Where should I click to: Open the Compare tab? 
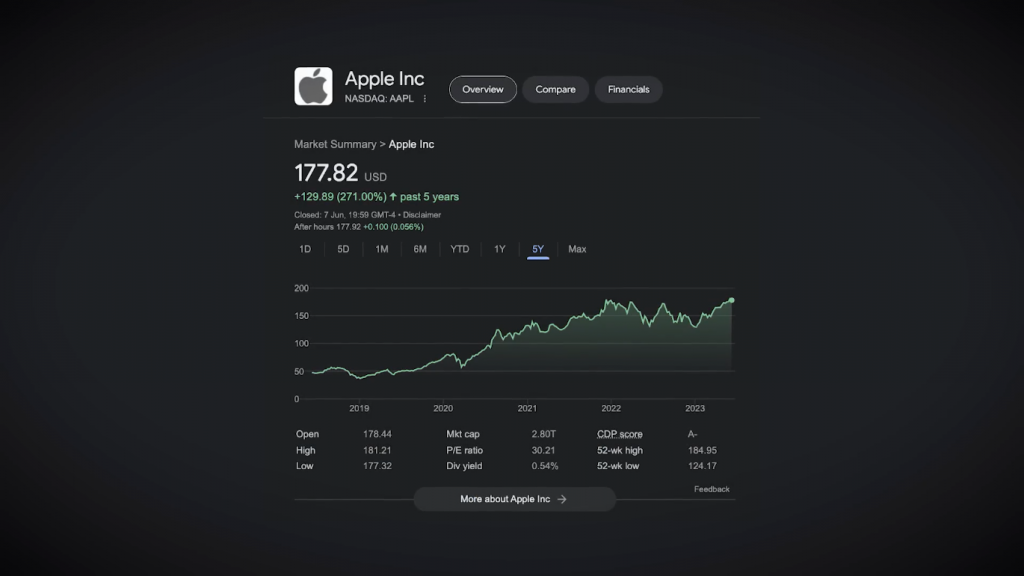pyautogui.click(x=555, y=89)
